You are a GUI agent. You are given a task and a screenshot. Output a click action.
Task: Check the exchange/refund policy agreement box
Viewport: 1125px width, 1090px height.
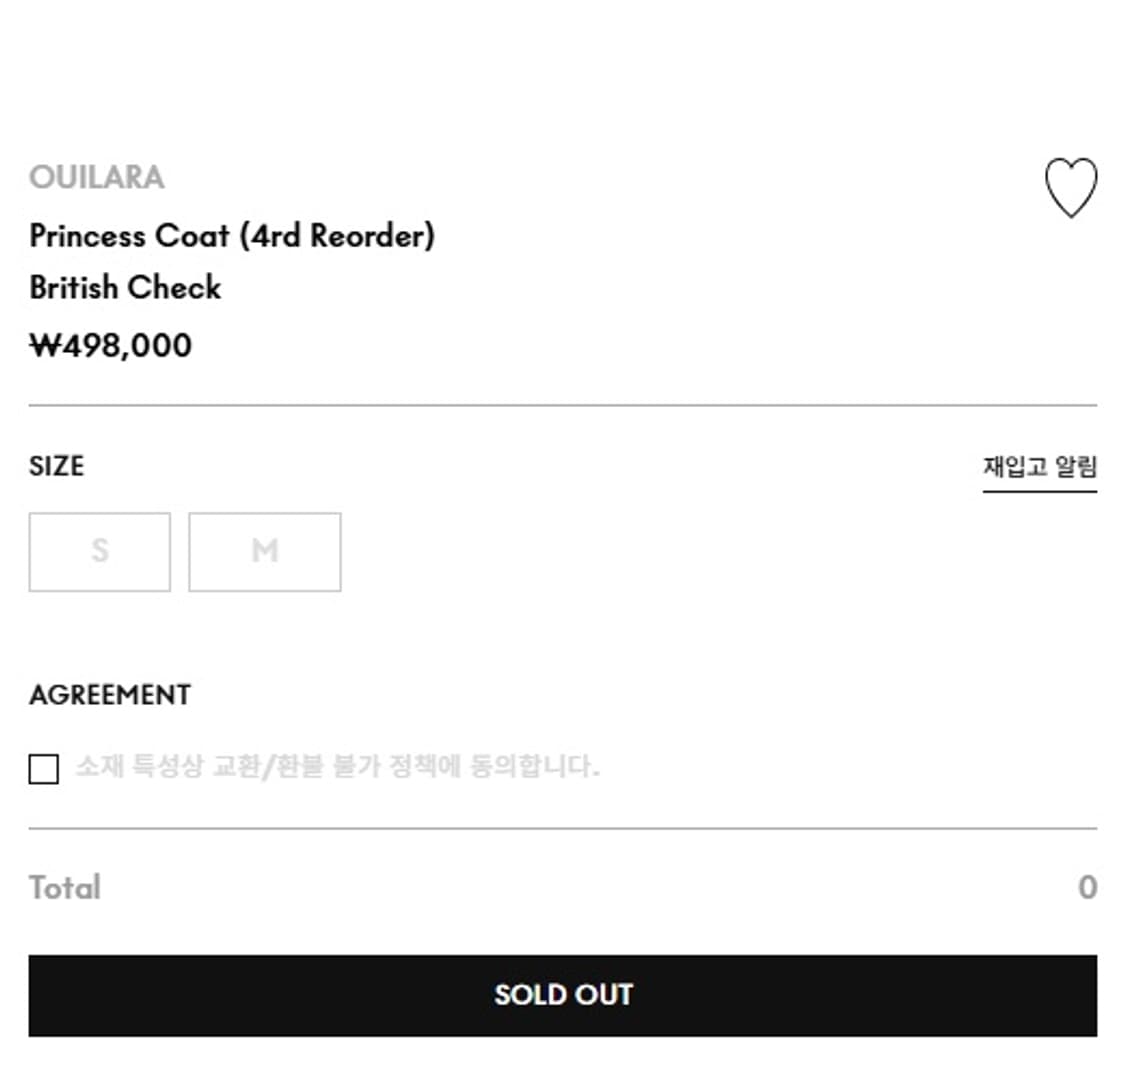pyautogui.click(x=44, y=768)
